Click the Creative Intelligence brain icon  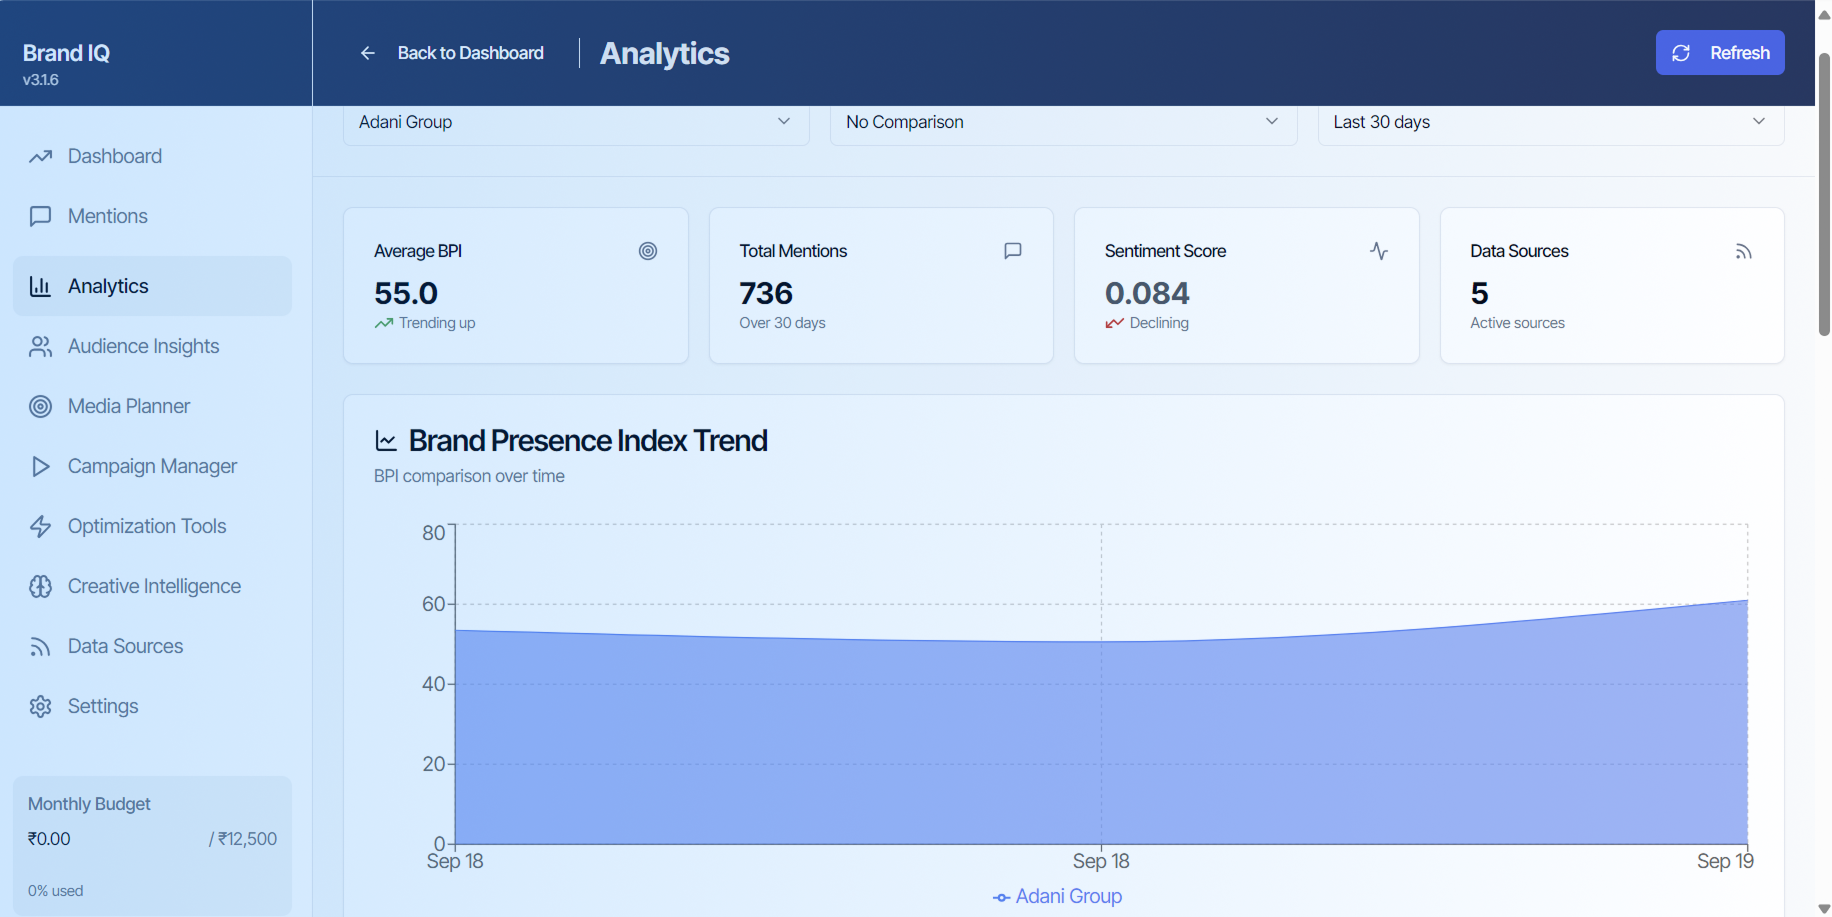[40, 586]
